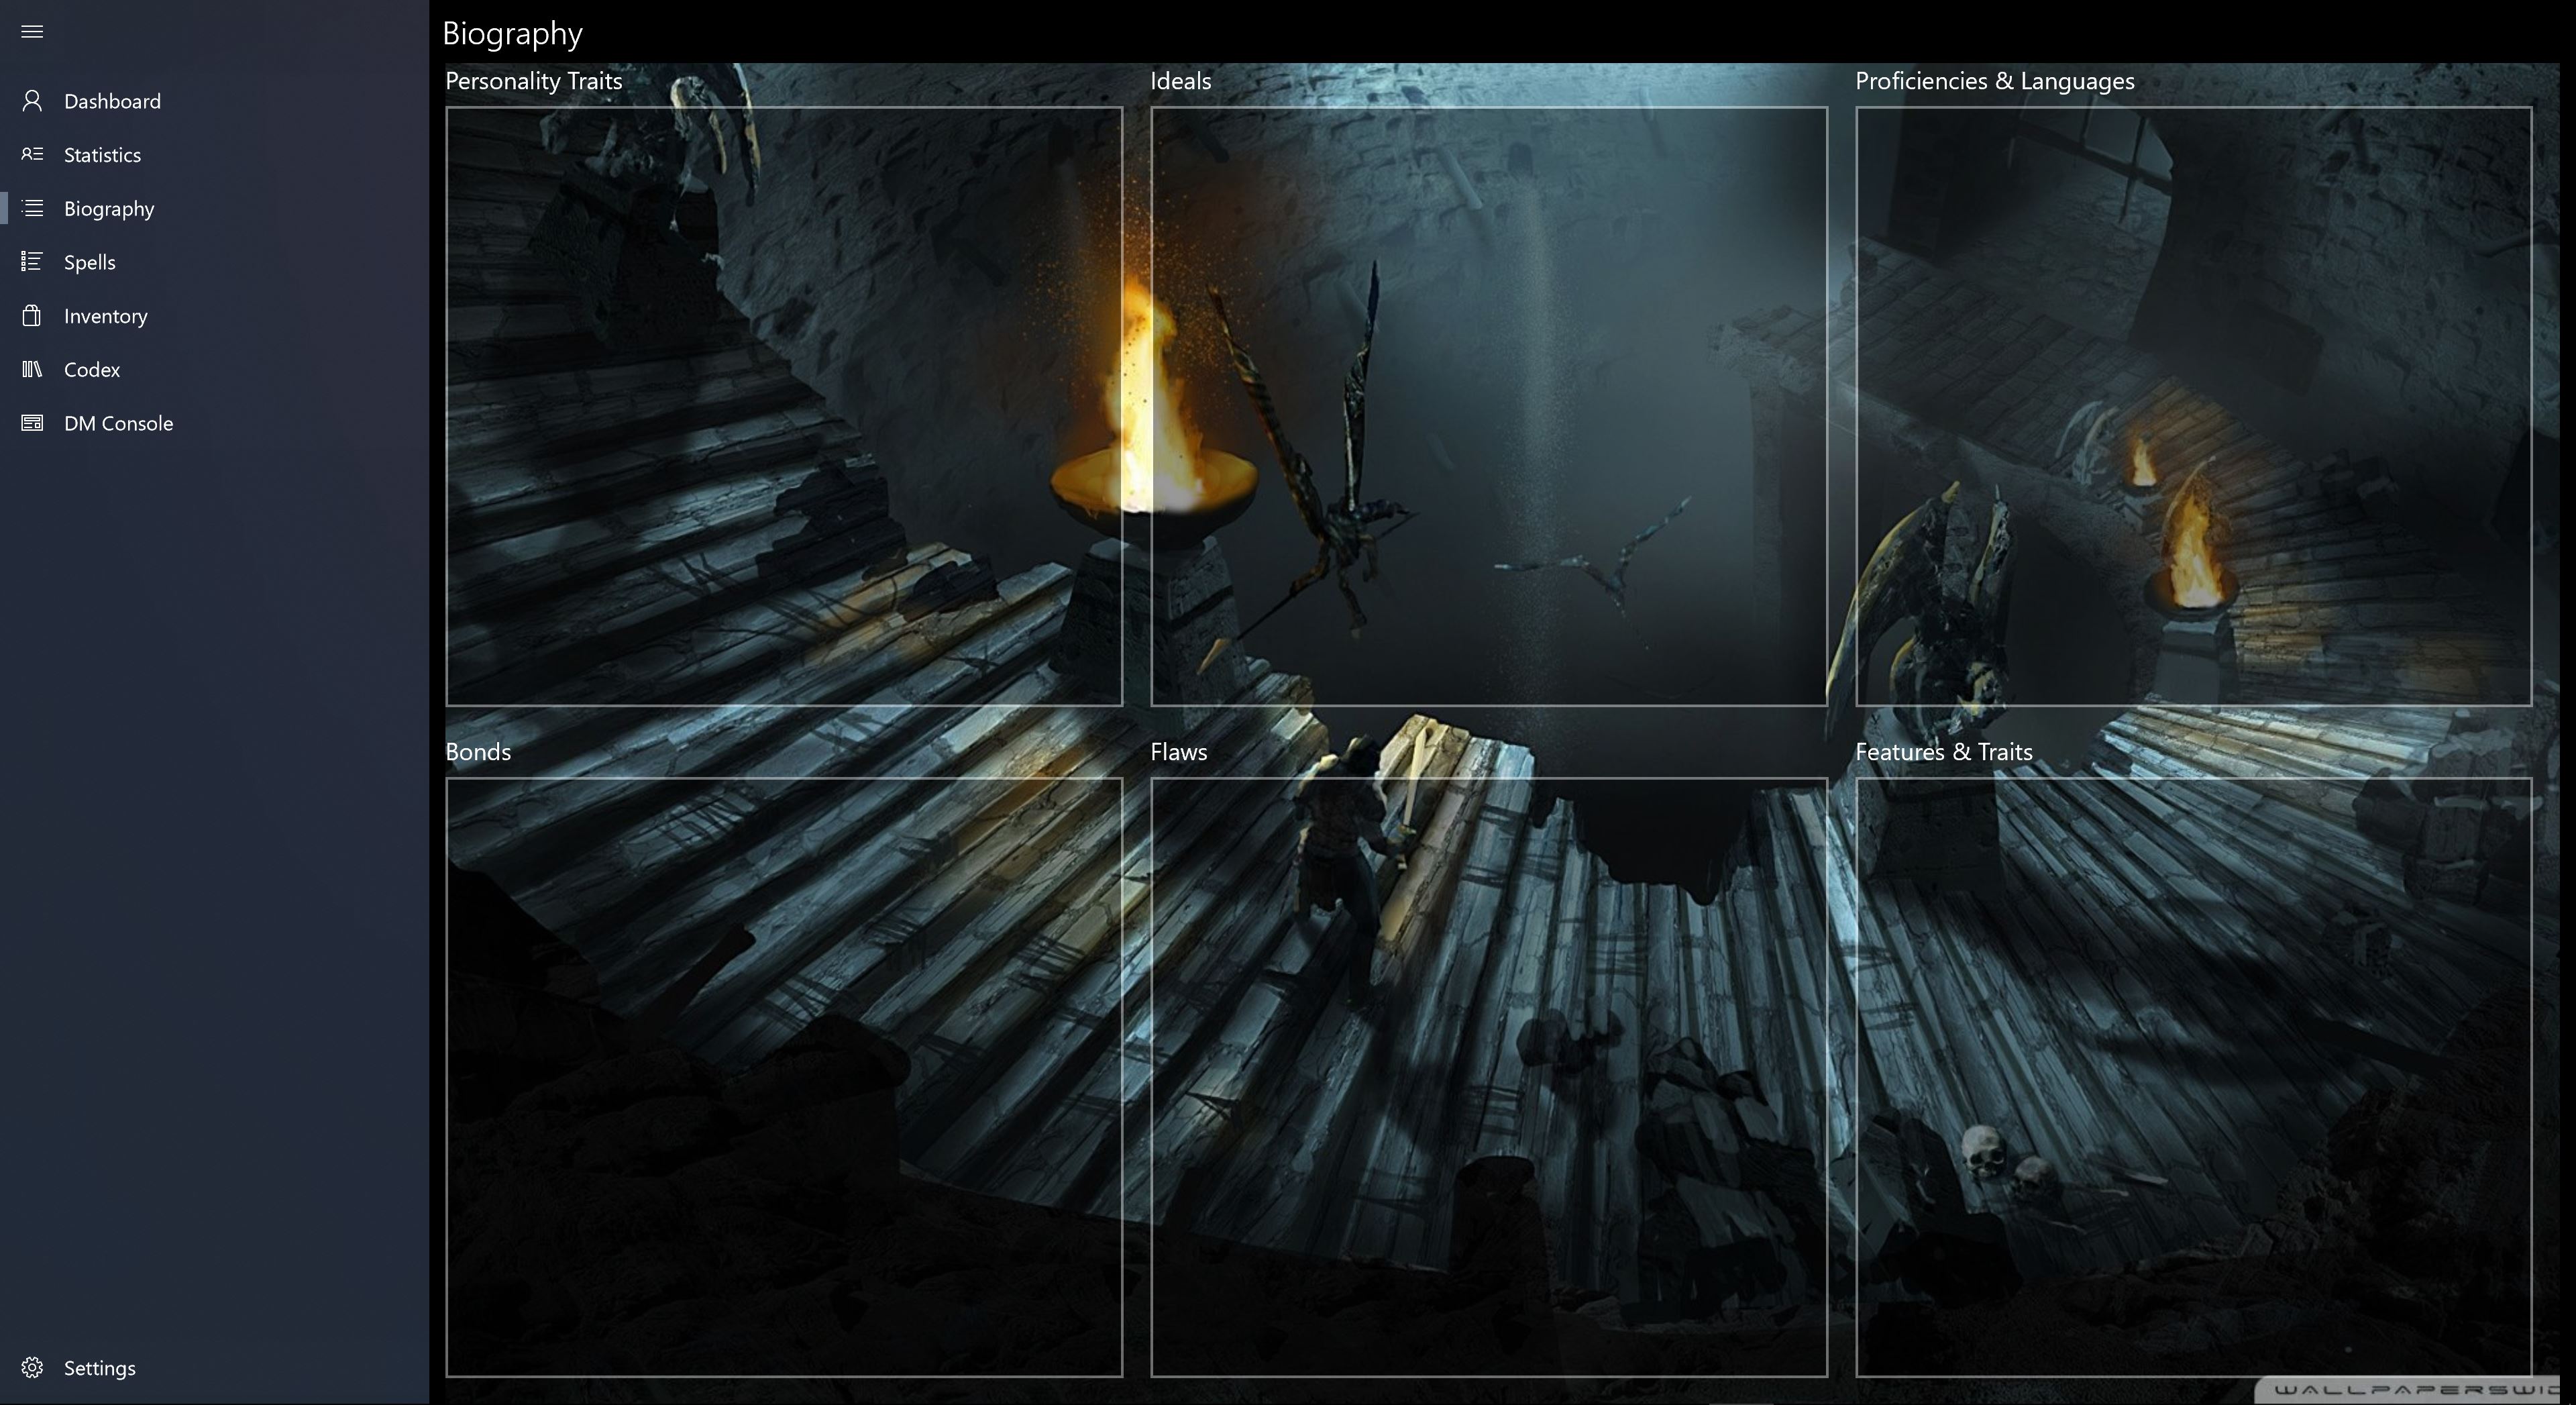Open Inventory from the sidebar
The image size is (2576, 1405).
point(106,316)
